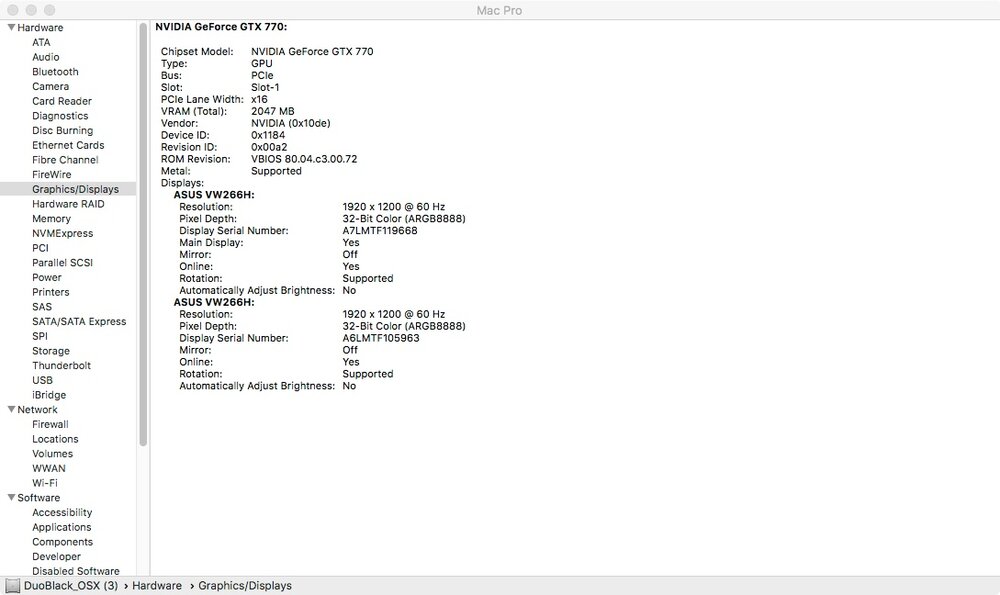Show the Disabled Software list

coord(75,571)
